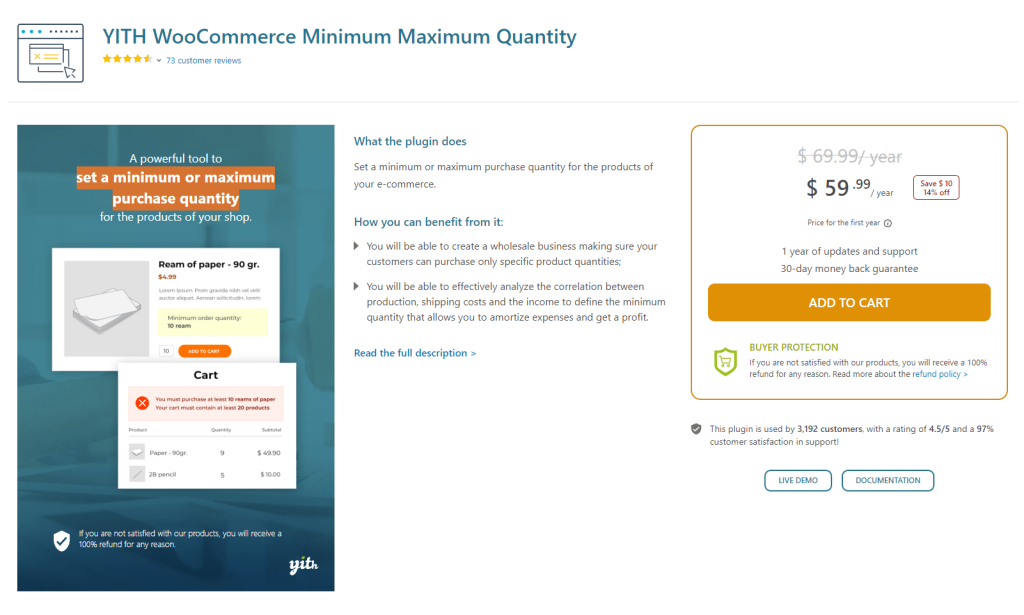Click ADD TO CART in pricing box

[x=849, y=302]
